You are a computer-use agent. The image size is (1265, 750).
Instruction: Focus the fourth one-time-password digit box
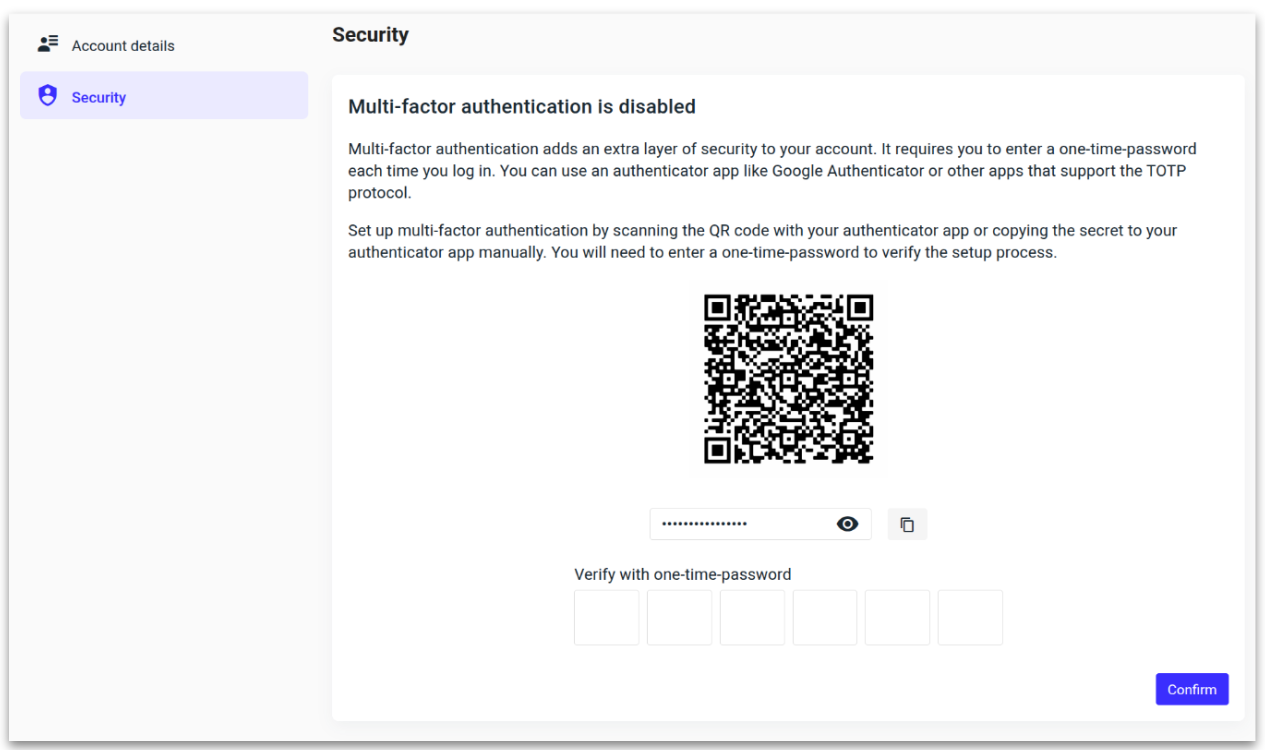(x=825, y=617)
